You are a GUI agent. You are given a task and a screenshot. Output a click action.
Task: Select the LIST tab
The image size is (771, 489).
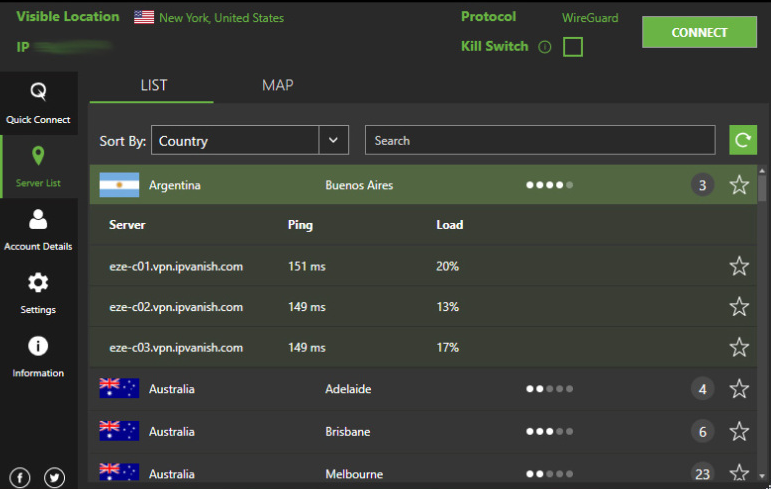(x=152, y=85)
